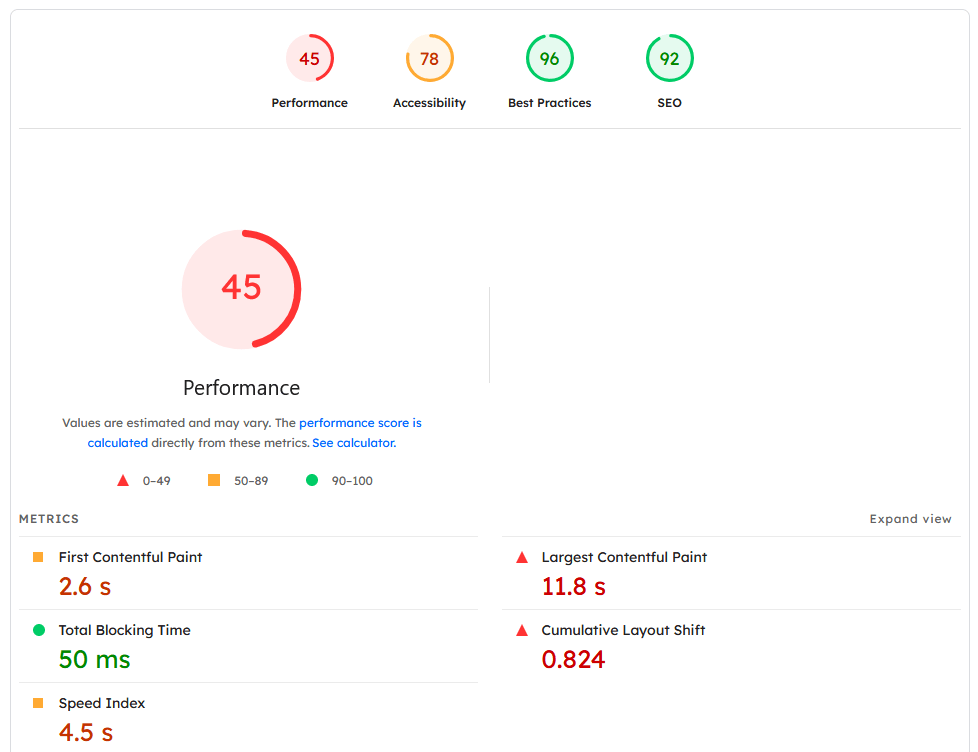The height and width of the screenshot is (752, 978).
Task: Jump to the Accessibility section label
Action: (429, 103)
